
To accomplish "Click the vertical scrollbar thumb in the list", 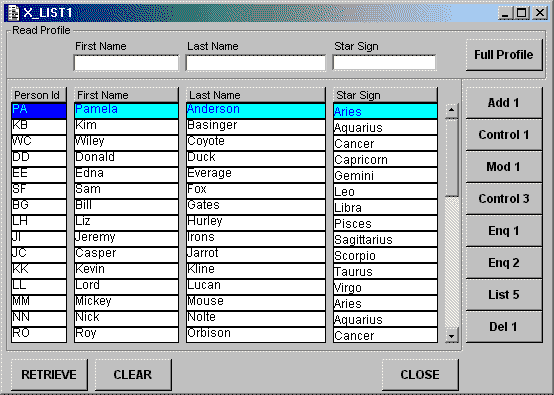I will click(452, 158).
